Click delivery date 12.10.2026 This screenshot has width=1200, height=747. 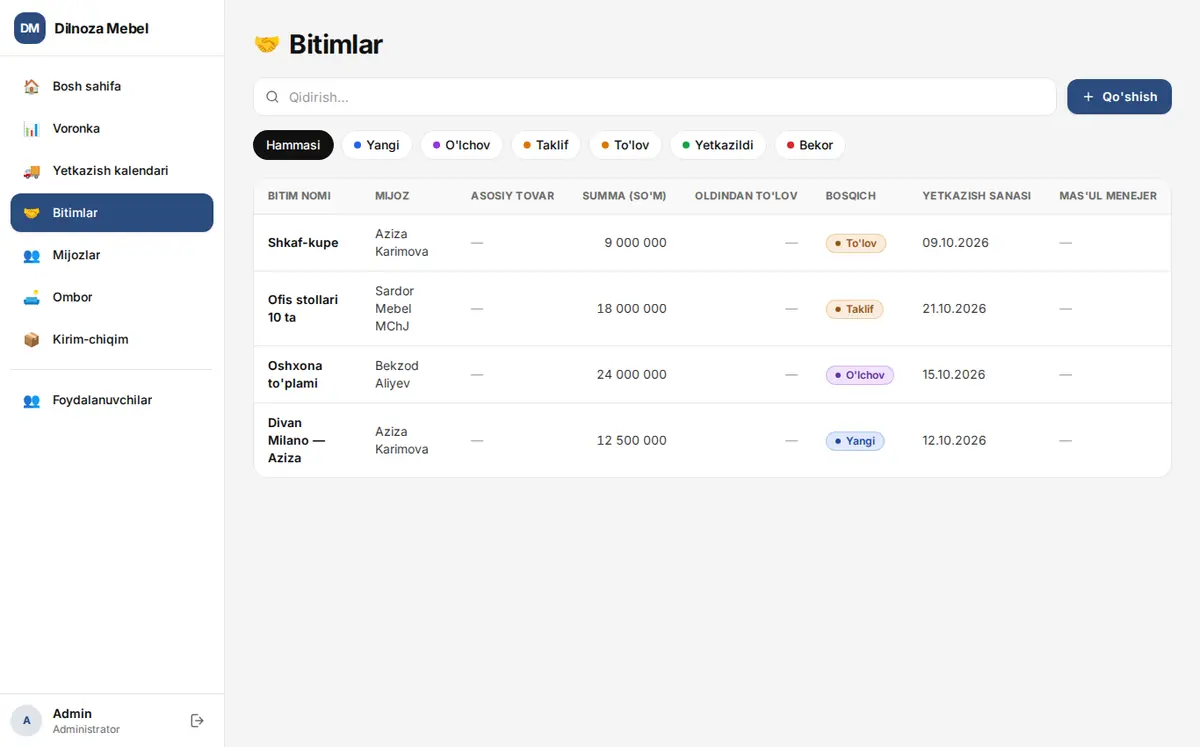[954, 440]
